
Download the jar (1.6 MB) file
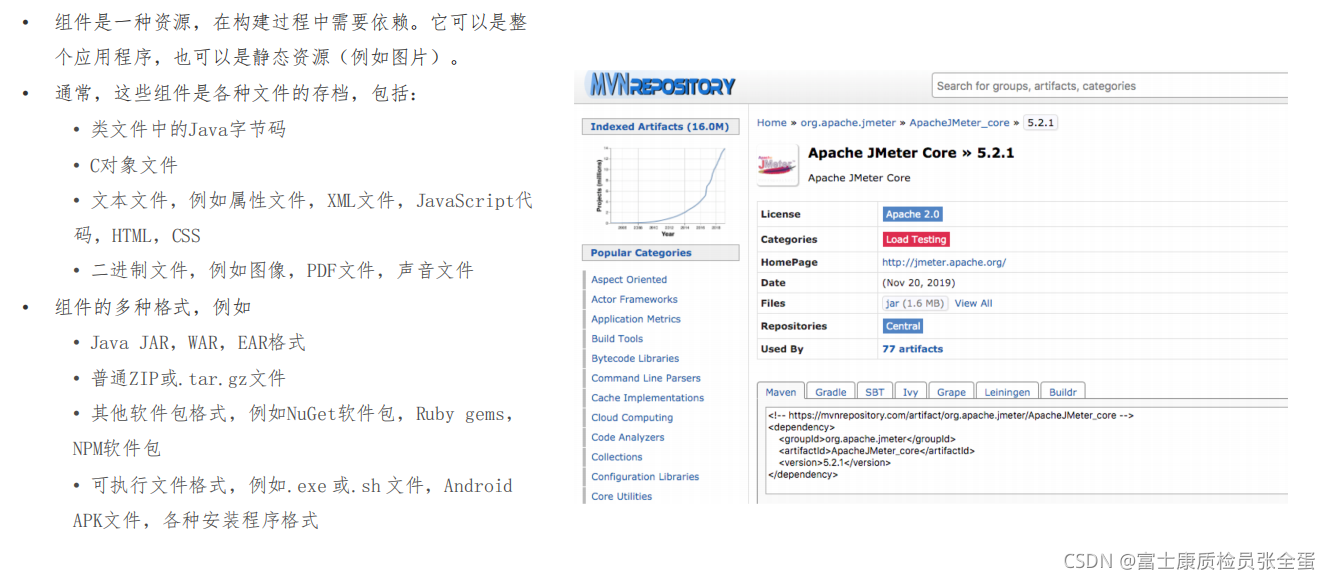[x=914, y=303]
